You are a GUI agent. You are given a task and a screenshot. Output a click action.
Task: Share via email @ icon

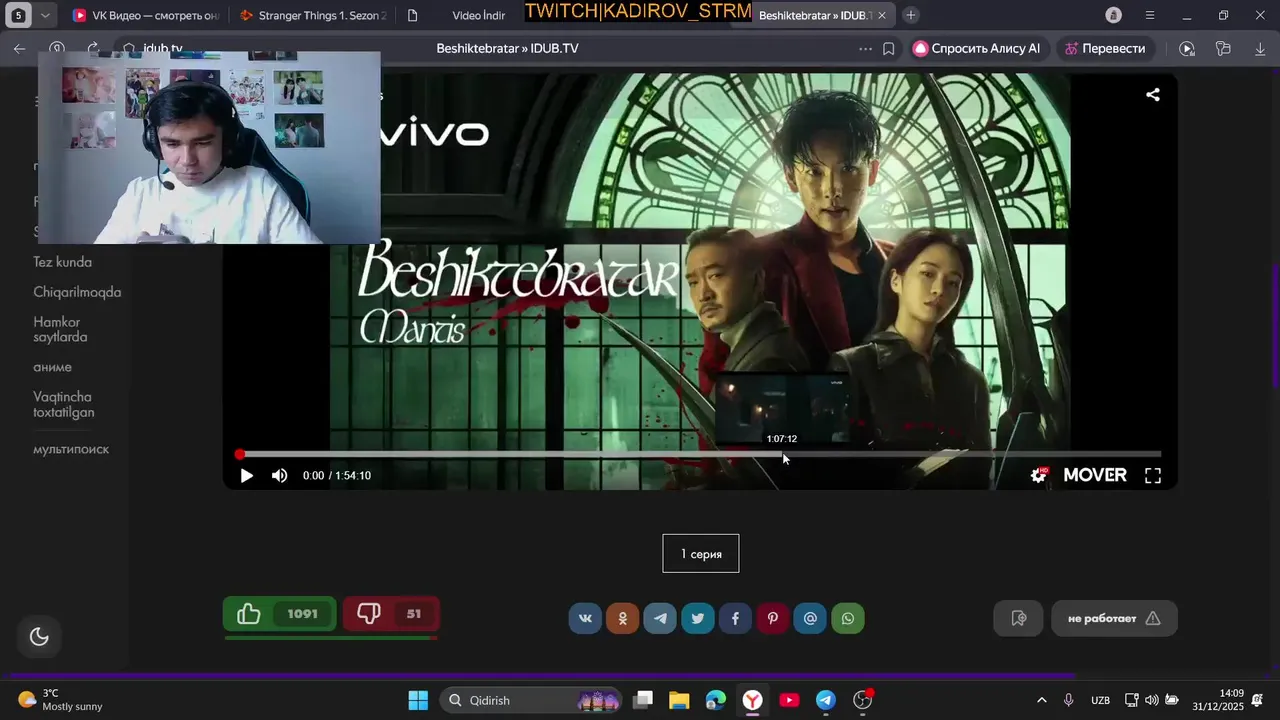pyautogui.click(x=810, y=618)
